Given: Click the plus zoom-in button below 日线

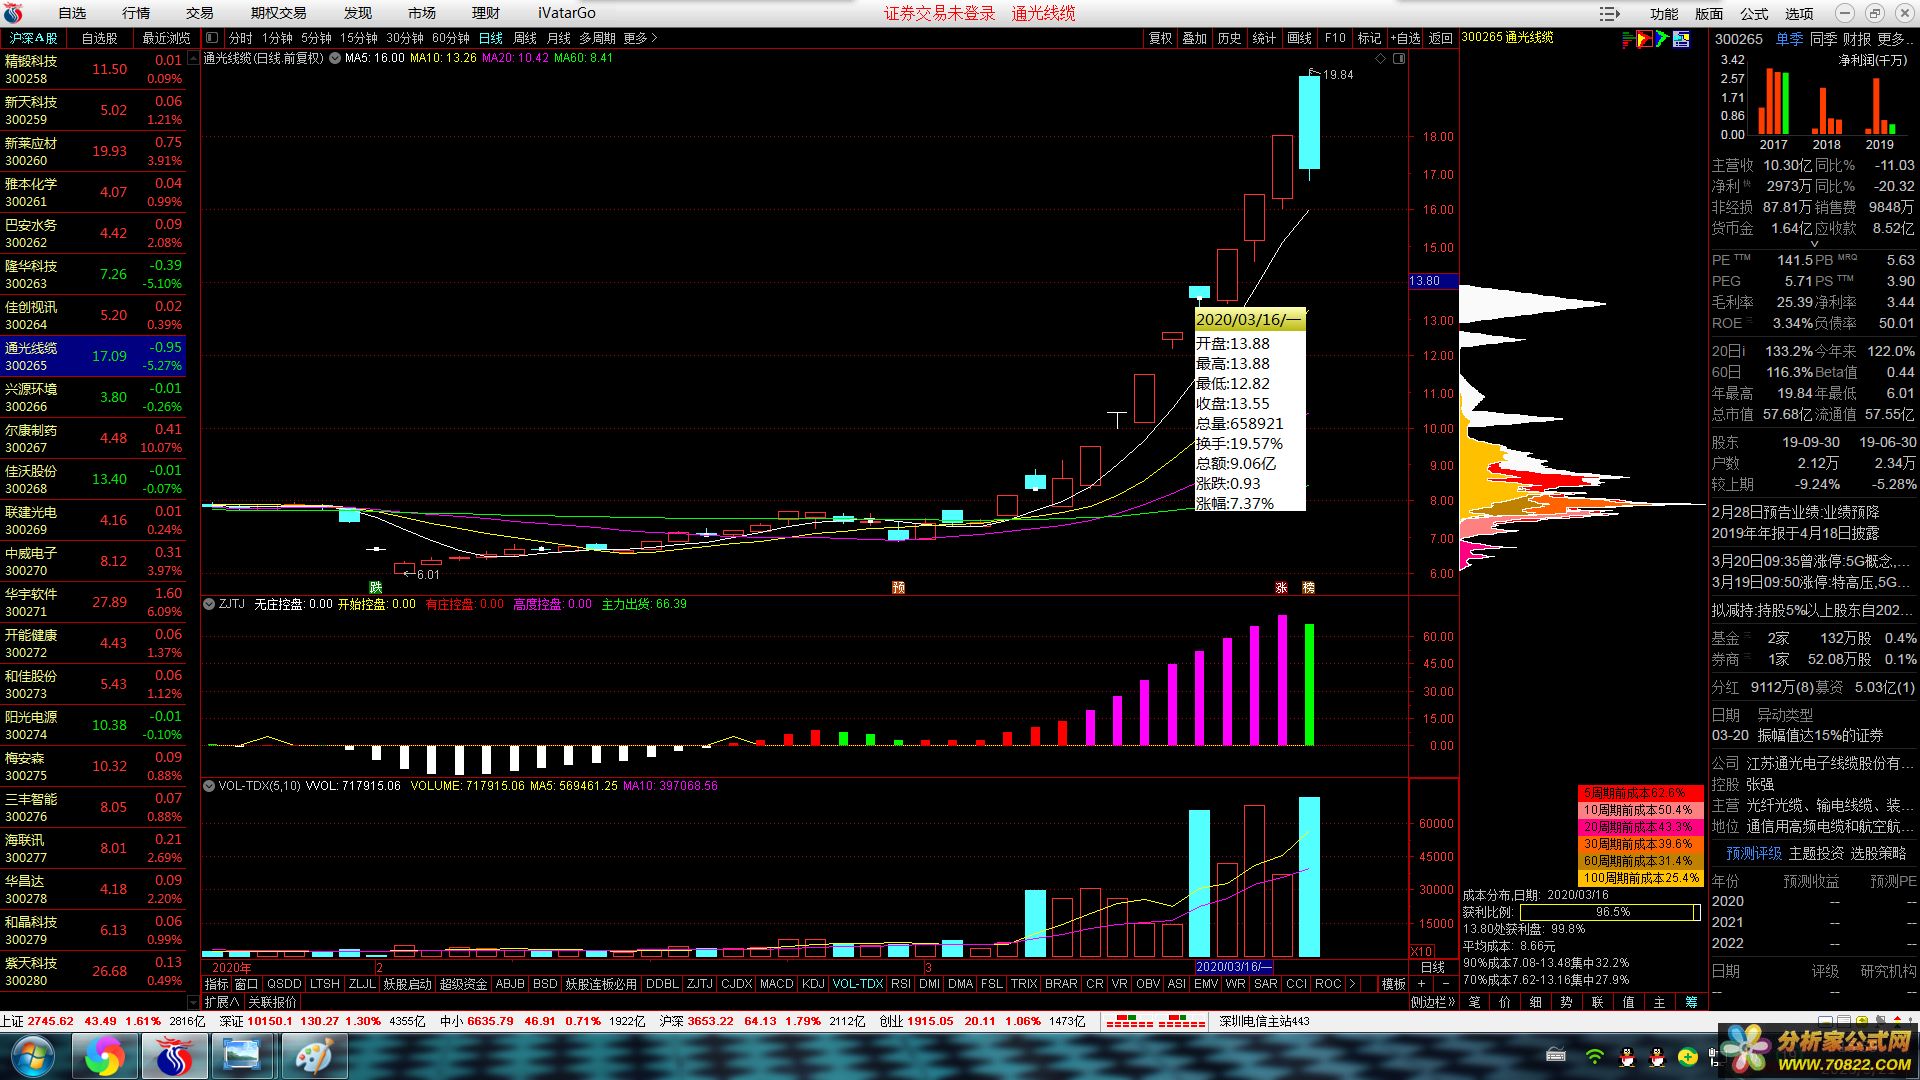Looking at the screenshot, I should point(1421,984).
